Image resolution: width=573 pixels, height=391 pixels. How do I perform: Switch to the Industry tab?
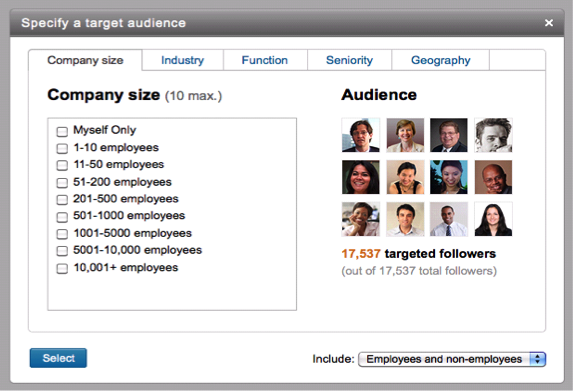tap(183, 60)
